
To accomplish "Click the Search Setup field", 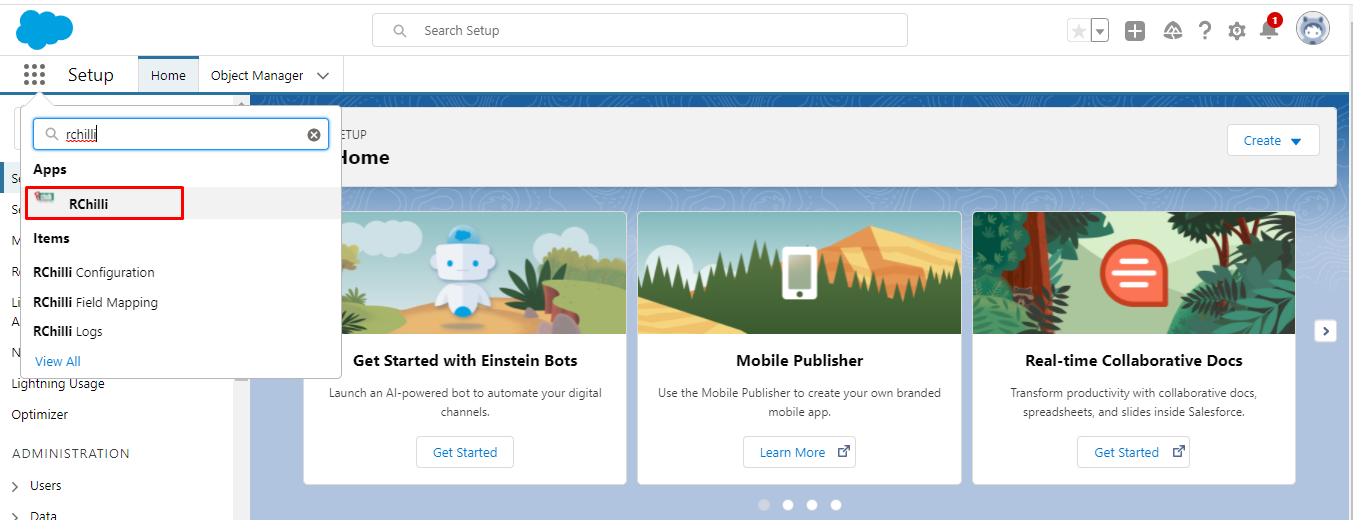I will click(x=640, y=30).
